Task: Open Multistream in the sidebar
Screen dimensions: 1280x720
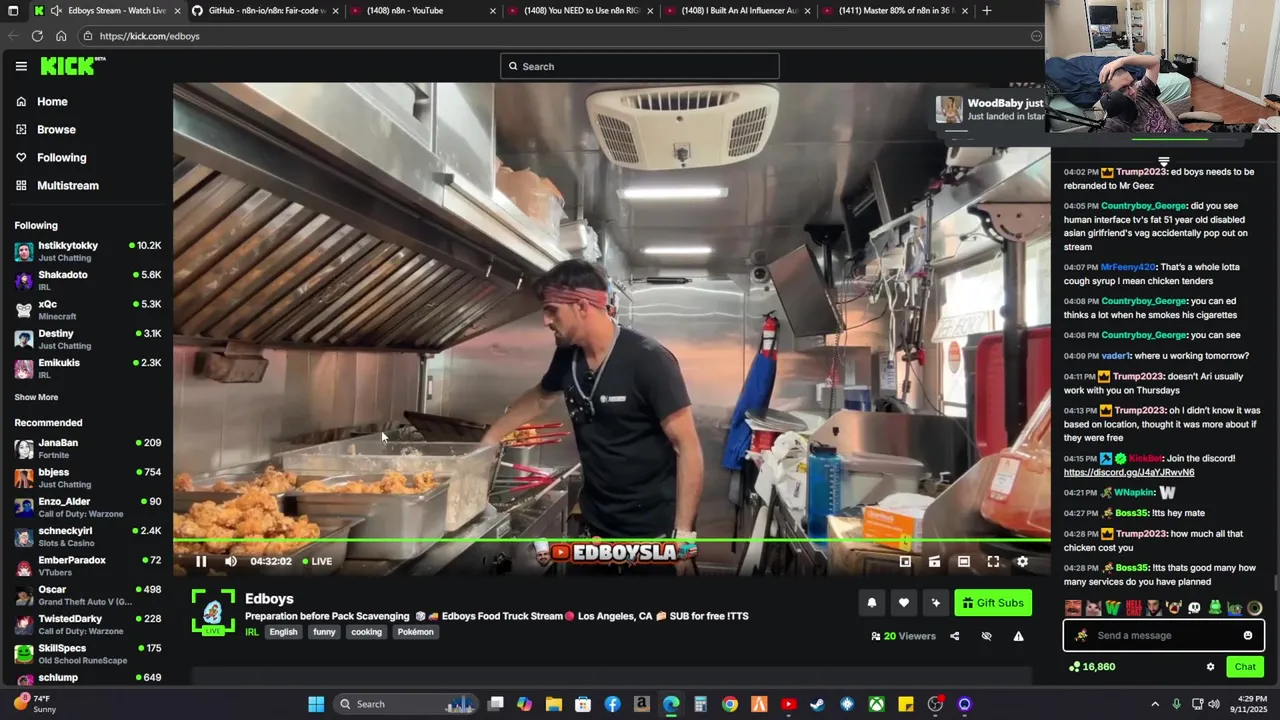Action: pyautogui.click(x=67, y=185)
